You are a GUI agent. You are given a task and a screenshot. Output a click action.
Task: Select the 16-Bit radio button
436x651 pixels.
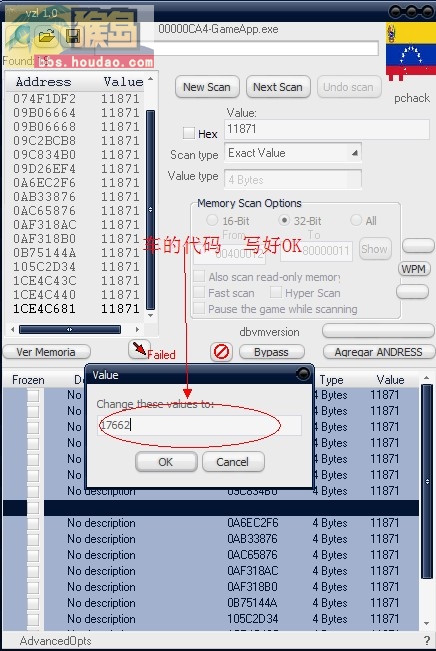point(212,220)
